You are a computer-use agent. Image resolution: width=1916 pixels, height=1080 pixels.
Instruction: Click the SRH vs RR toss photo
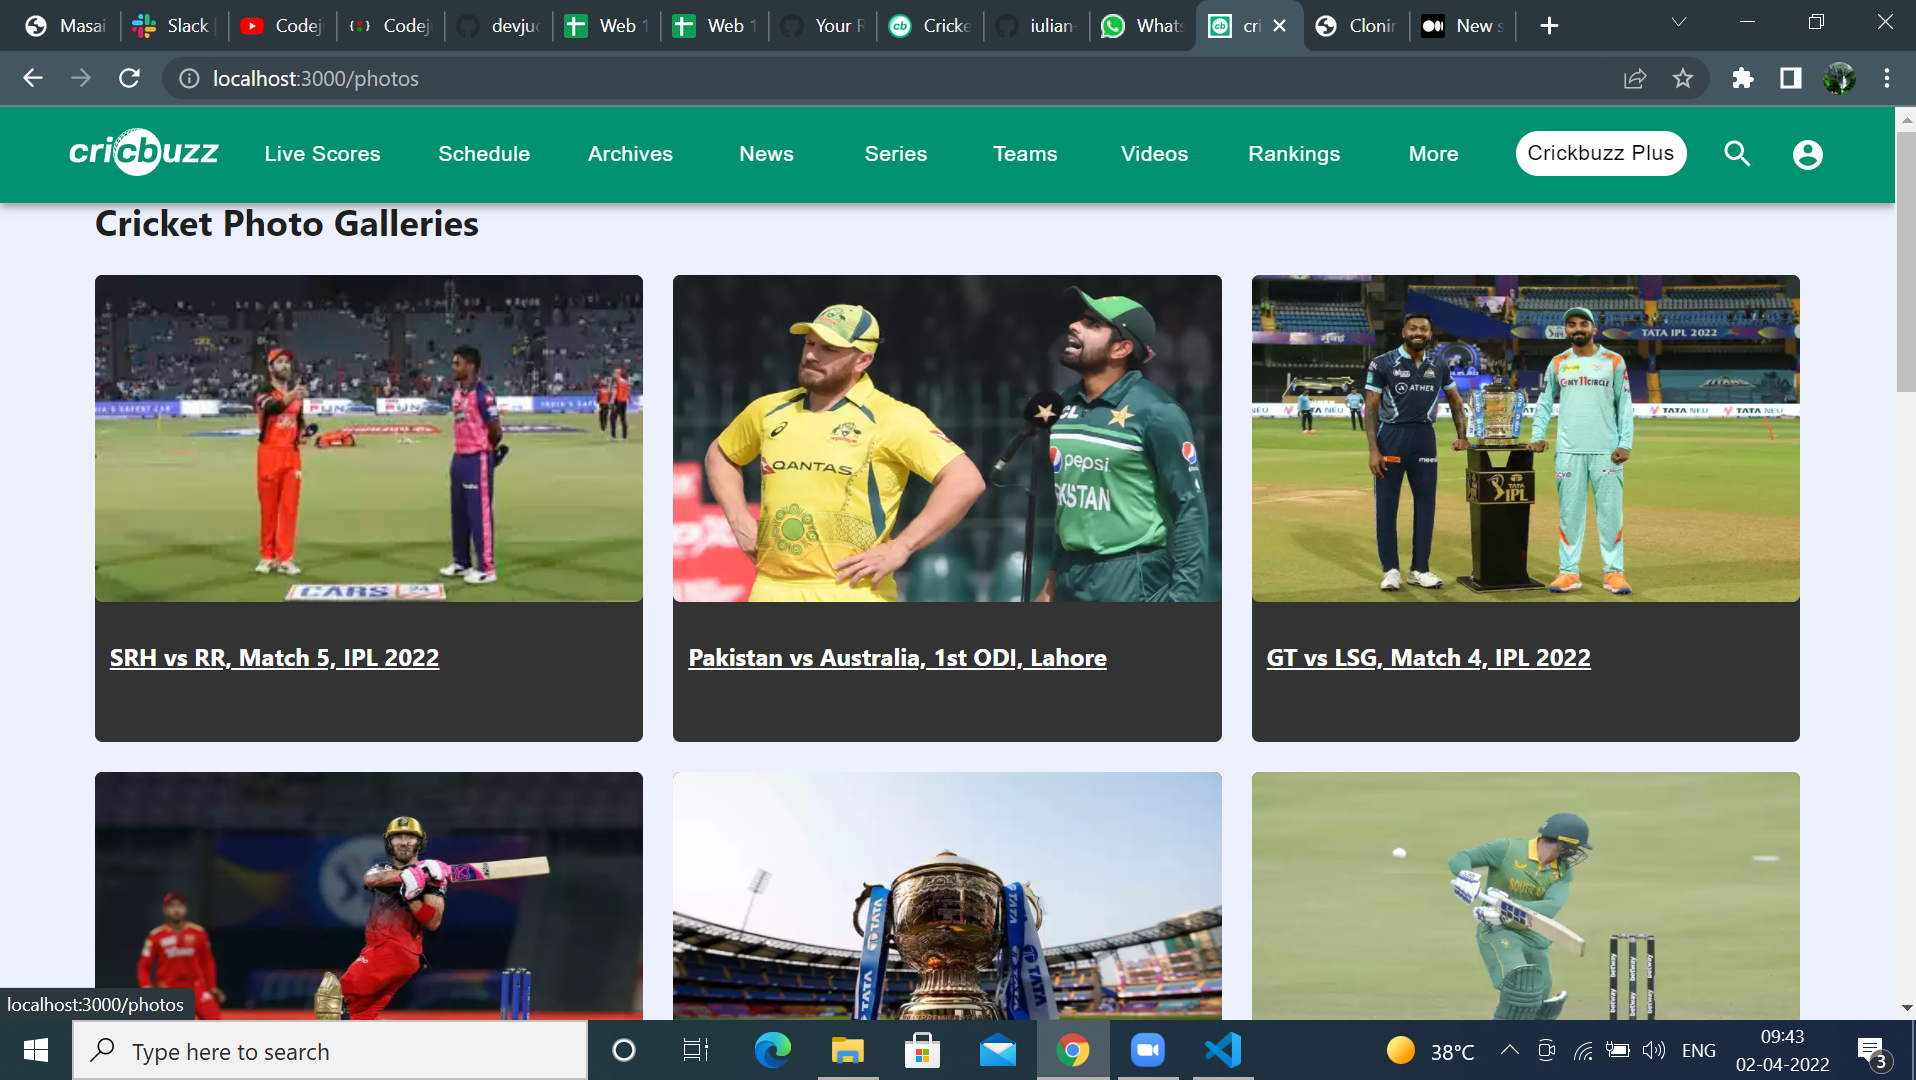point(369,438)
